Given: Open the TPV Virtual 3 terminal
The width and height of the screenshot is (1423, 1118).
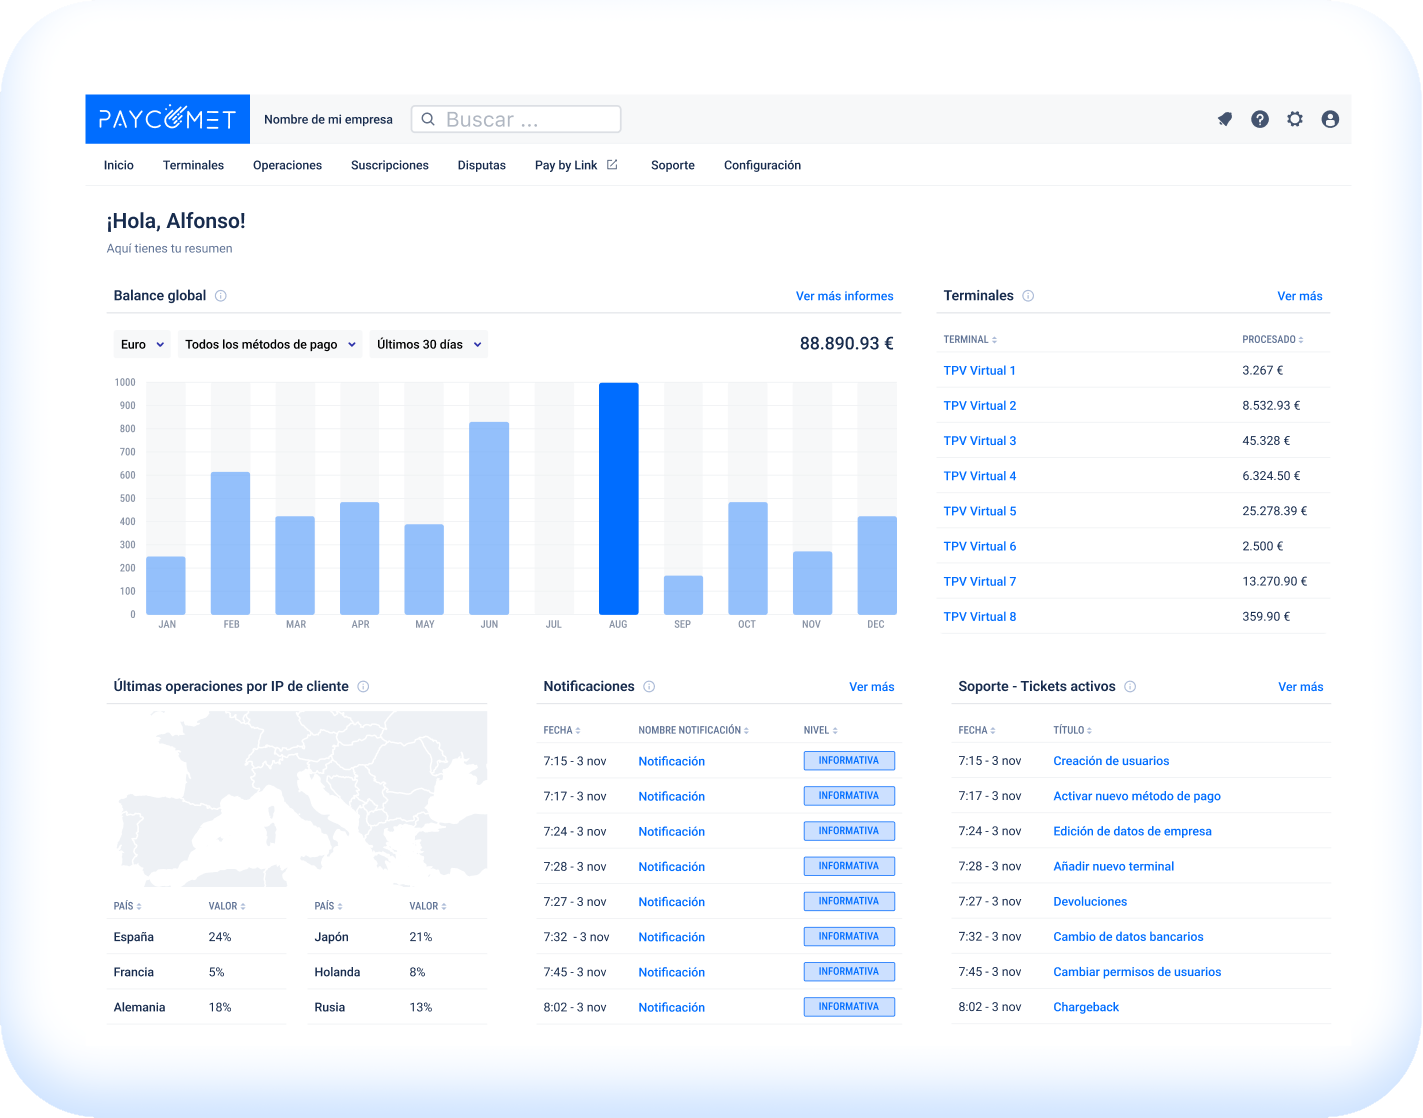Looking at the screenshot, I should coord(980,440).
